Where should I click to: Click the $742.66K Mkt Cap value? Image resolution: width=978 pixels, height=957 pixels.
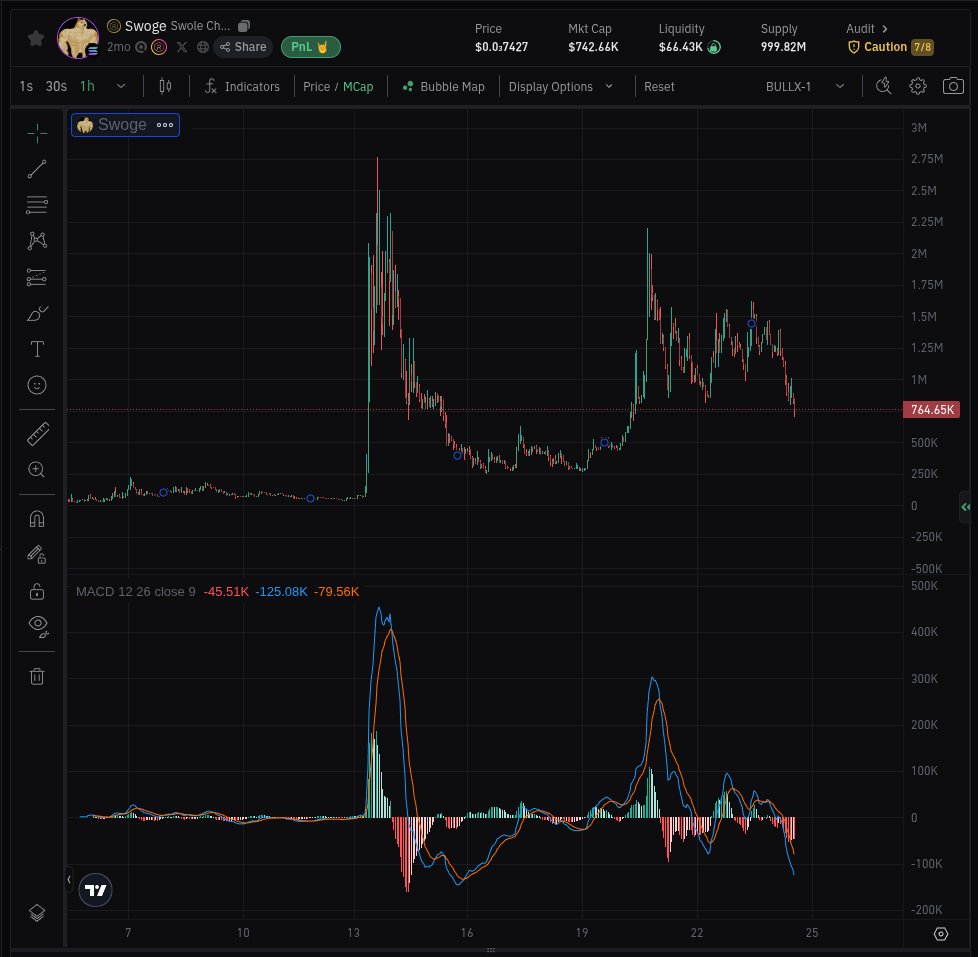tap(593, 47)
